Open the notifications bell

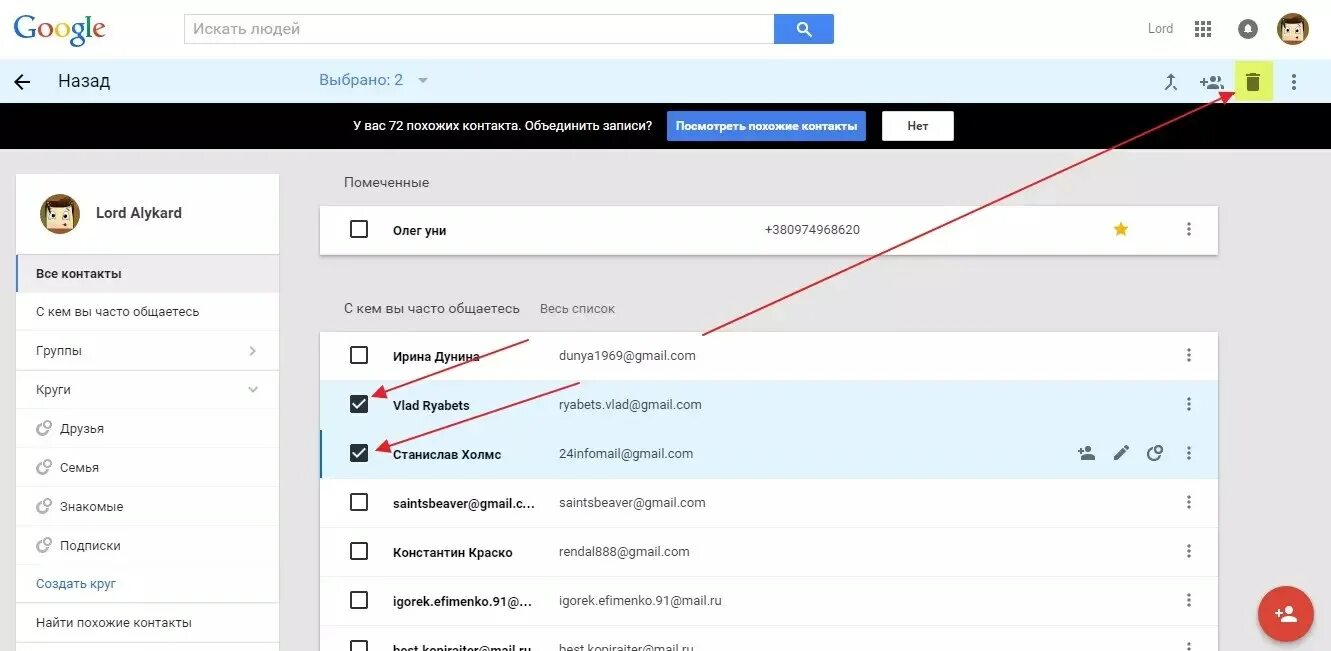1247,29
